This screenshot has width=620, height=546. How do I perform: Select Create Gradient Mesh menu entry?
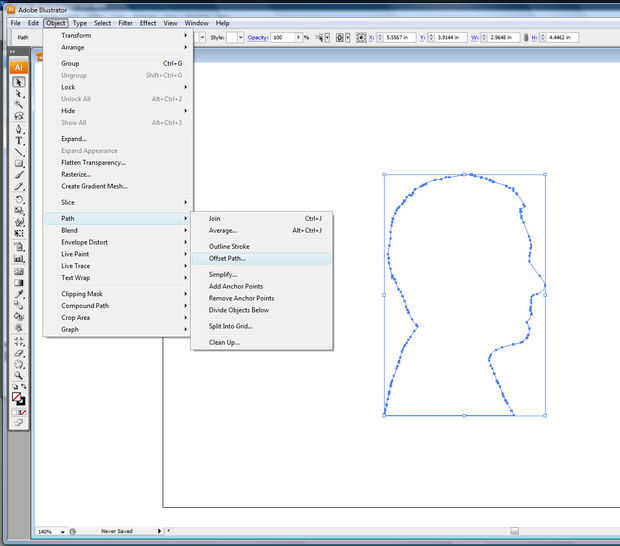[x=94, y=186]
